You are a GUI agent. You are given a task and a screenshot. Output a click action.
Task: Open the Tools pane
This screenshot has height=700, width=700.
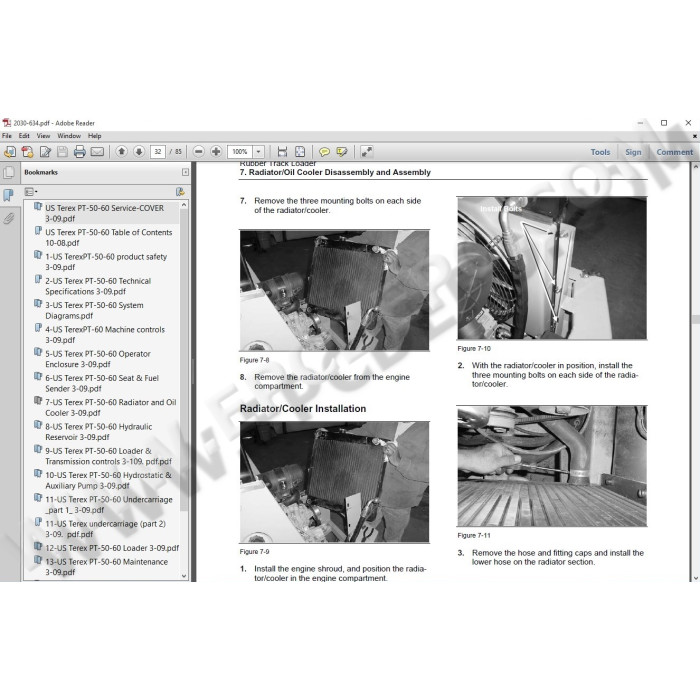point(600,152)
